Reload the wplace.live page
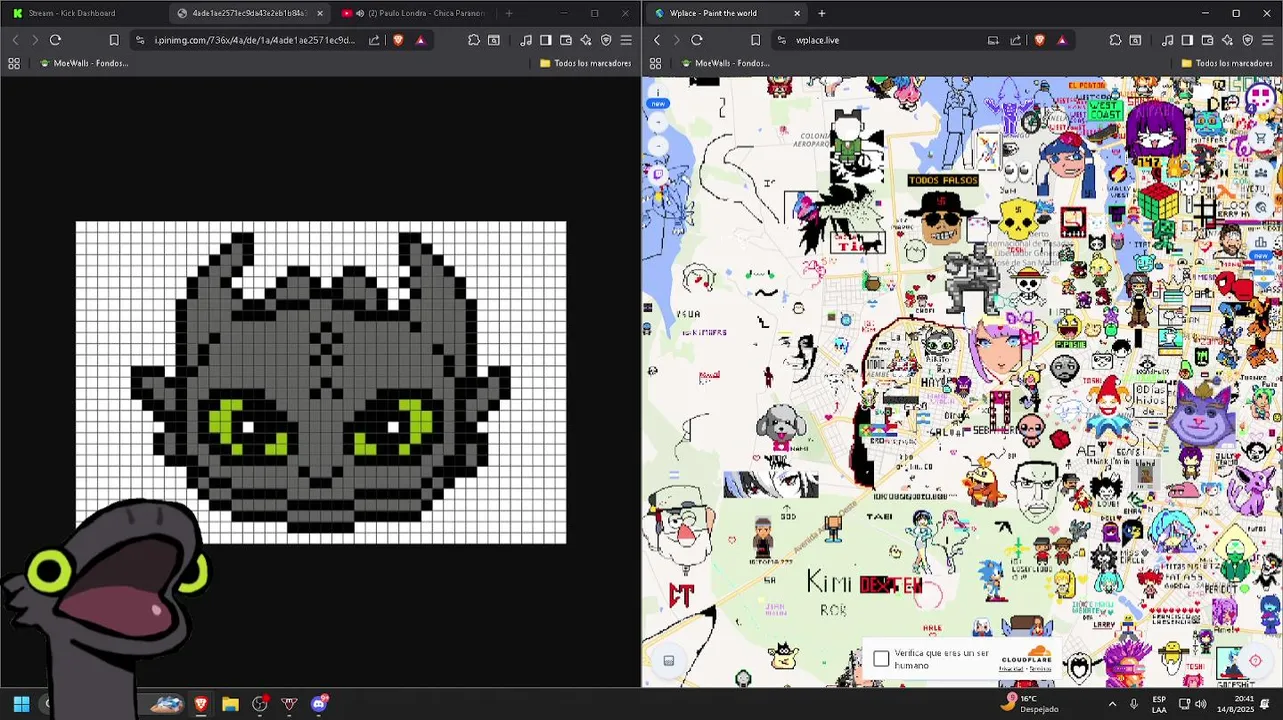This screenshot has width=1283, height=720. pos(697,40)
